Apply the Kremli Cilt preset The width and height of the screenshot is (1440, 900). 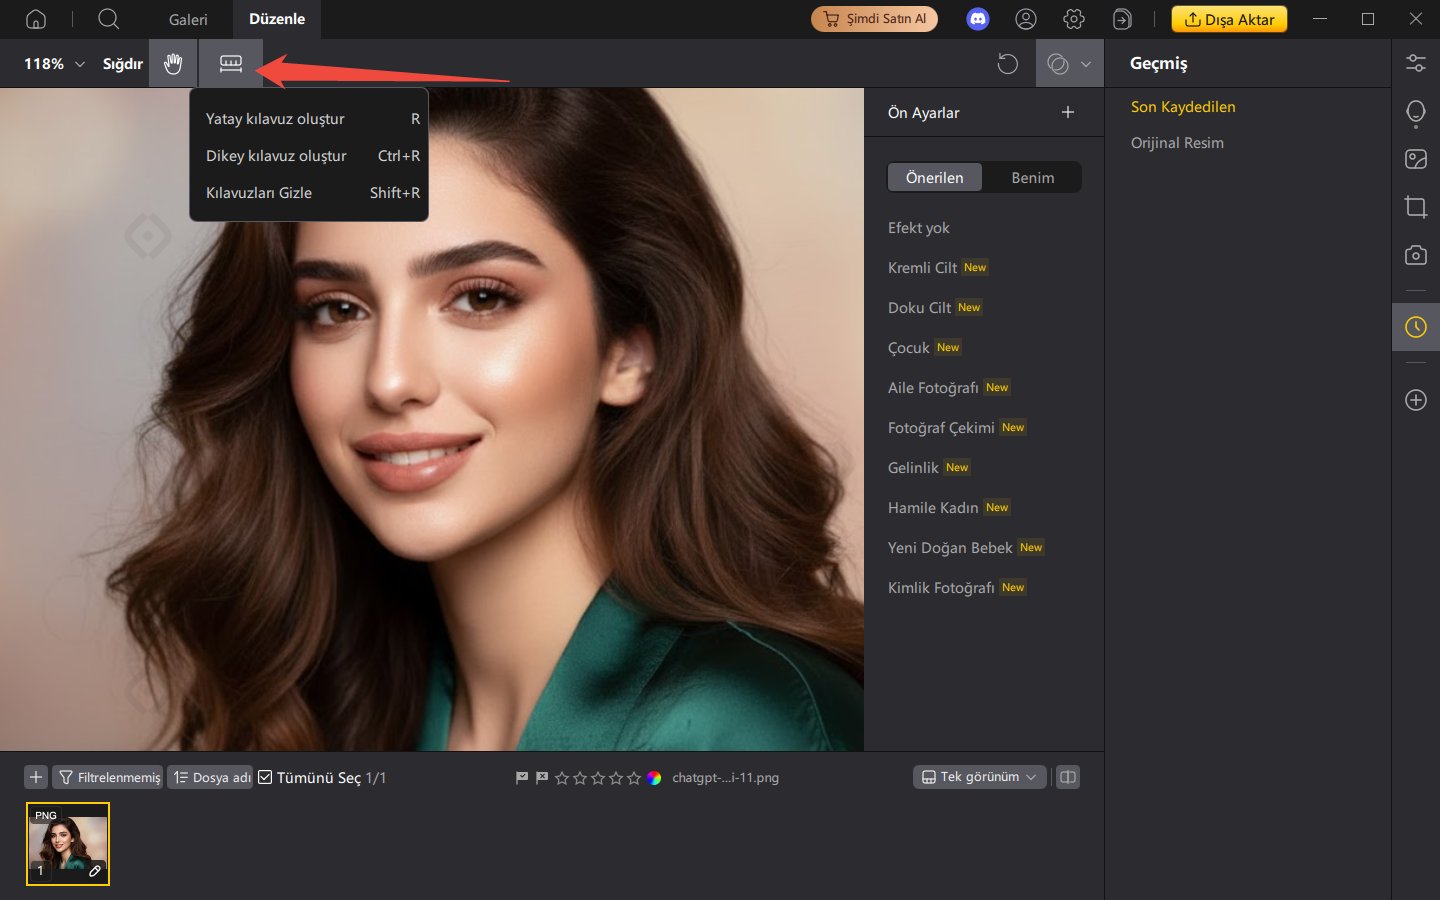pos(922,268)
